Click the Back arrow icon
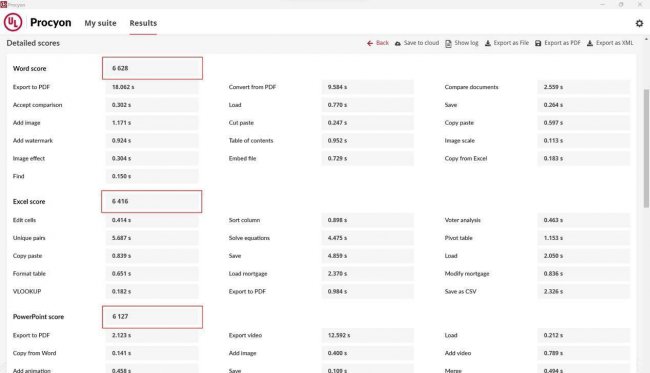Image resolution: width=650 pixels, height=373 pixels. (370, 43)
